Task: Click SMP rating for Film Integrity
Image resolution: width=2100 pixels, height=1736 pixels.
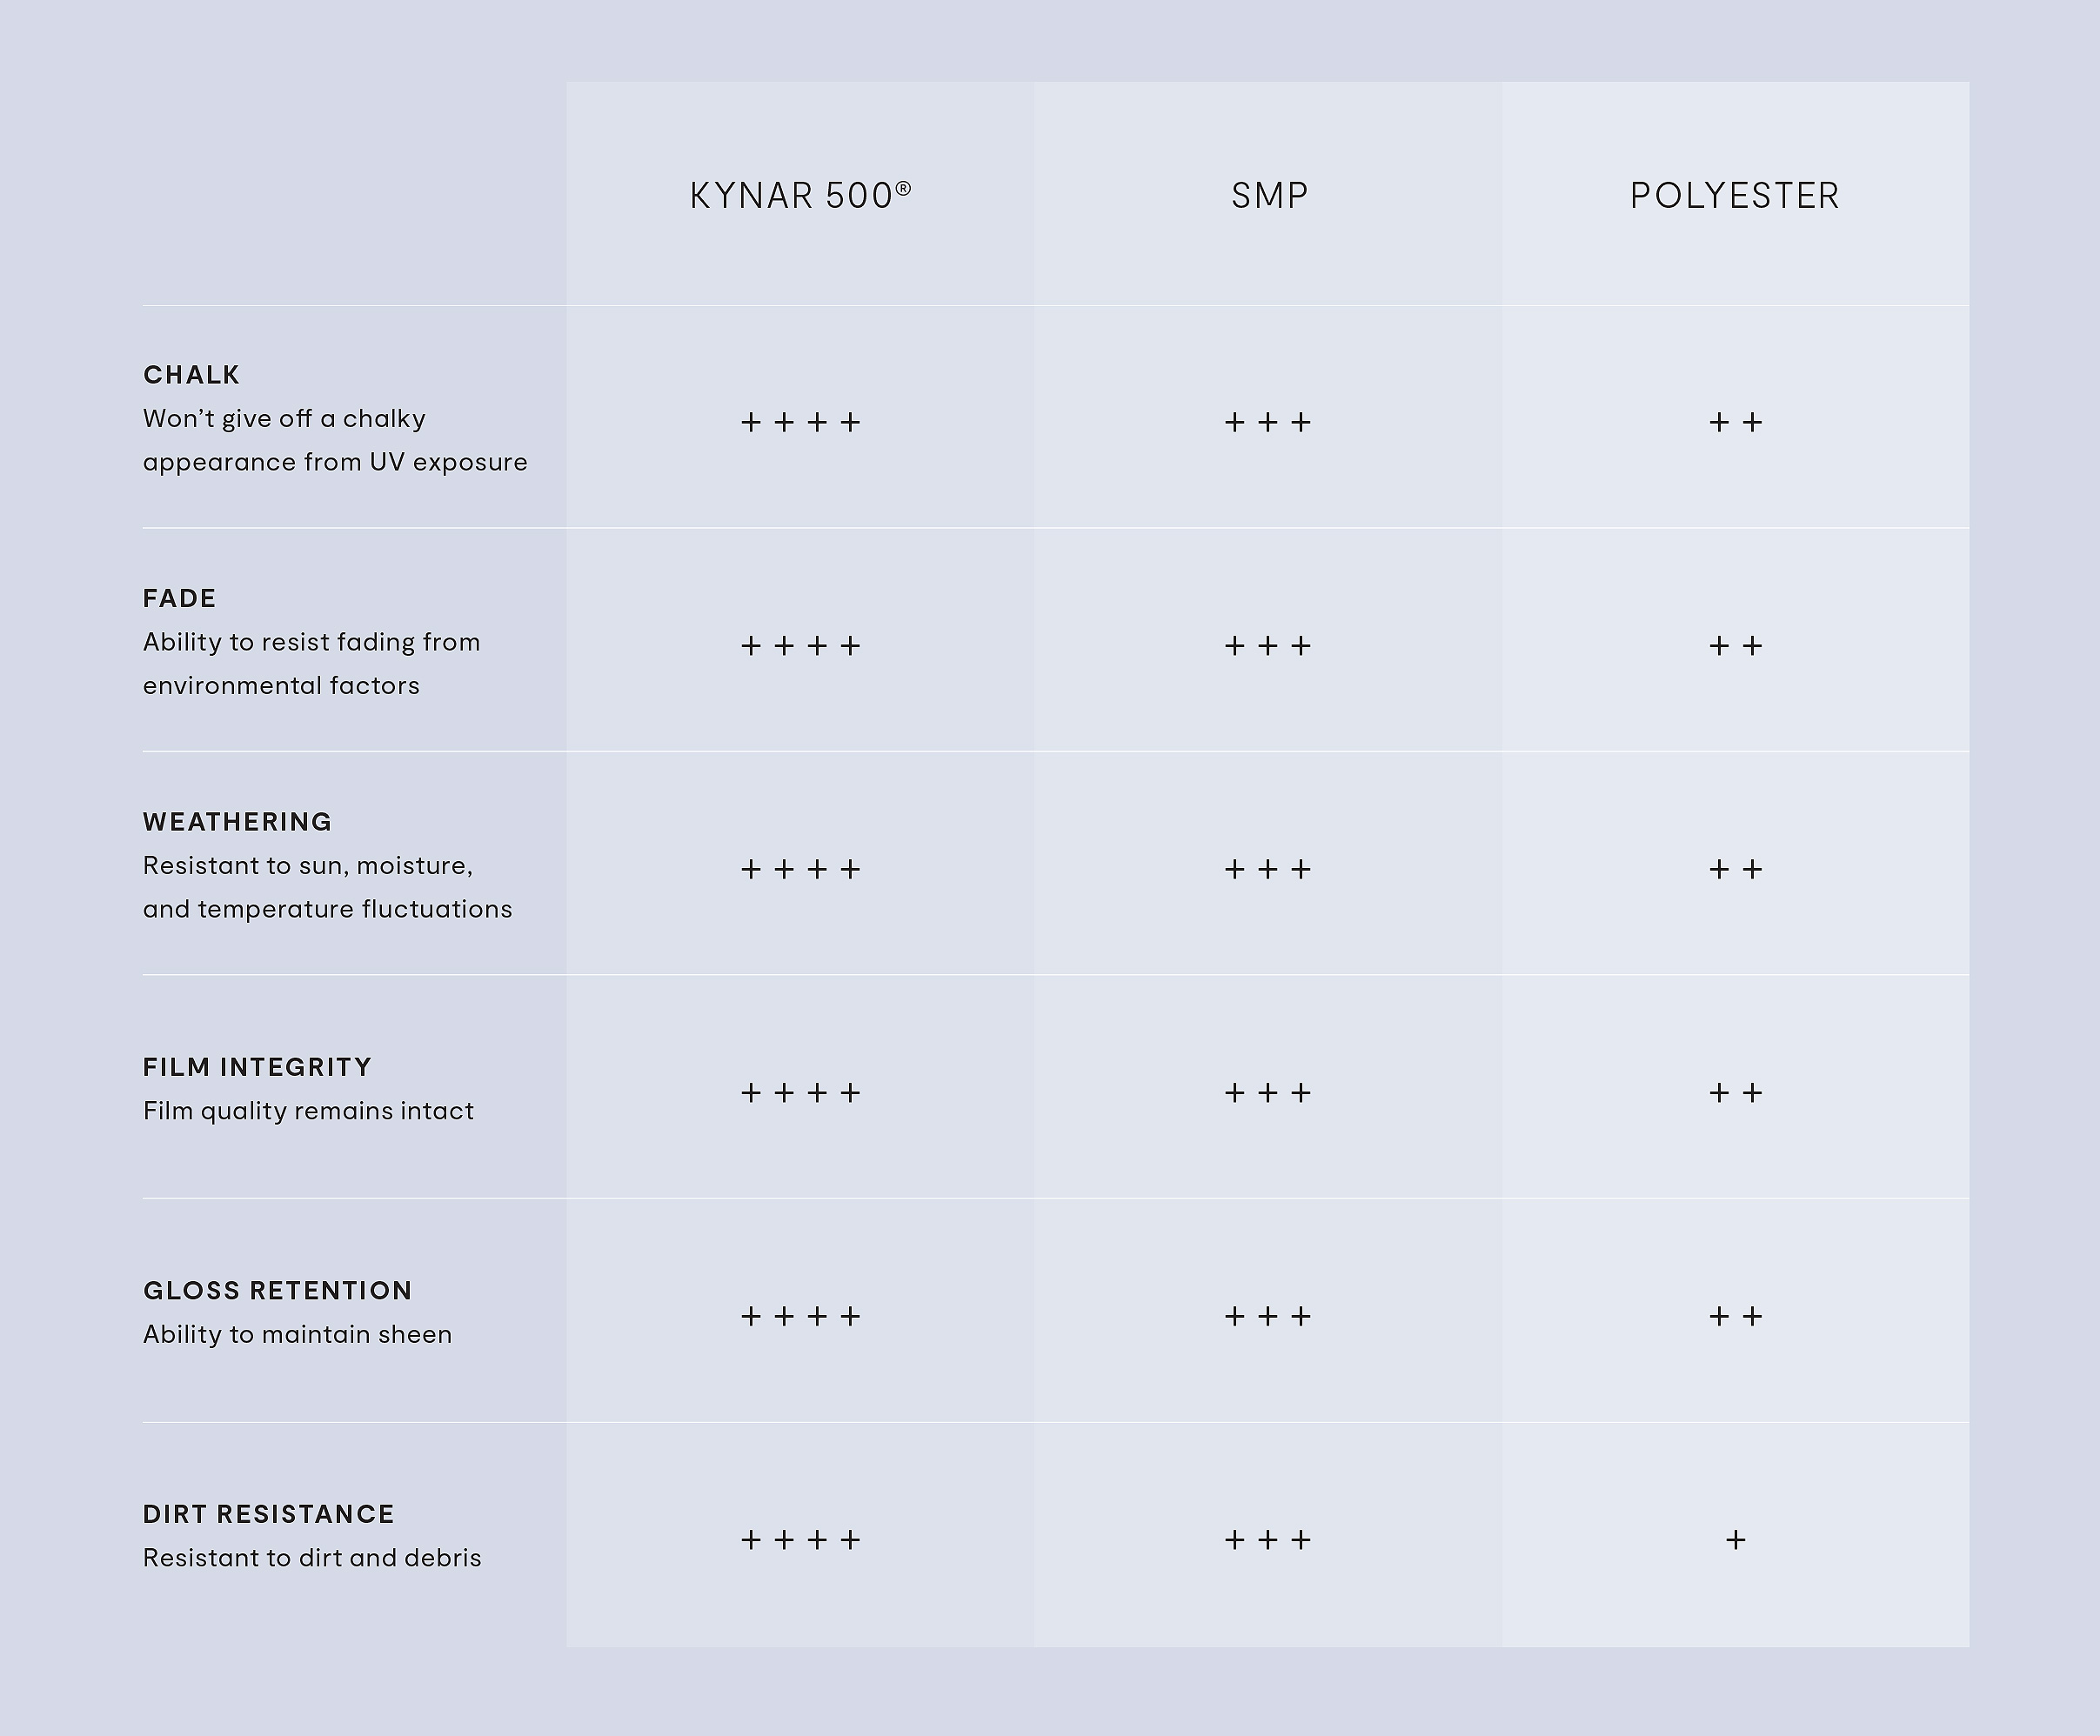Action: pyautogui.click(x=1268, y=1093)
